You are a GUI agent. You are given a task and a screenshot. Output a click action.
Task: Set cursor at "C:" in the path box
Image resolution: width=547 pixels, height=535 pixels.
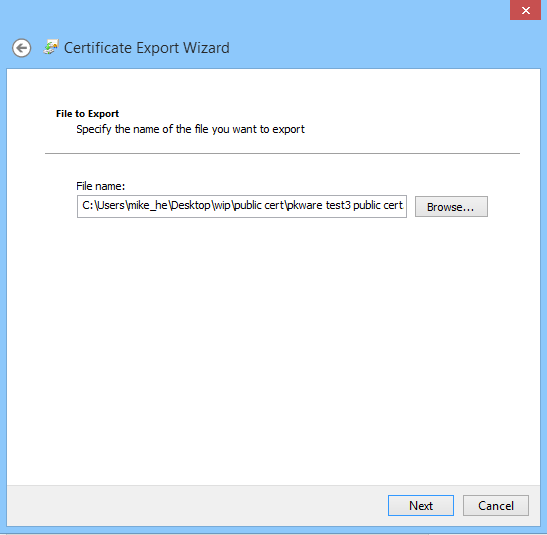(88, 205)
